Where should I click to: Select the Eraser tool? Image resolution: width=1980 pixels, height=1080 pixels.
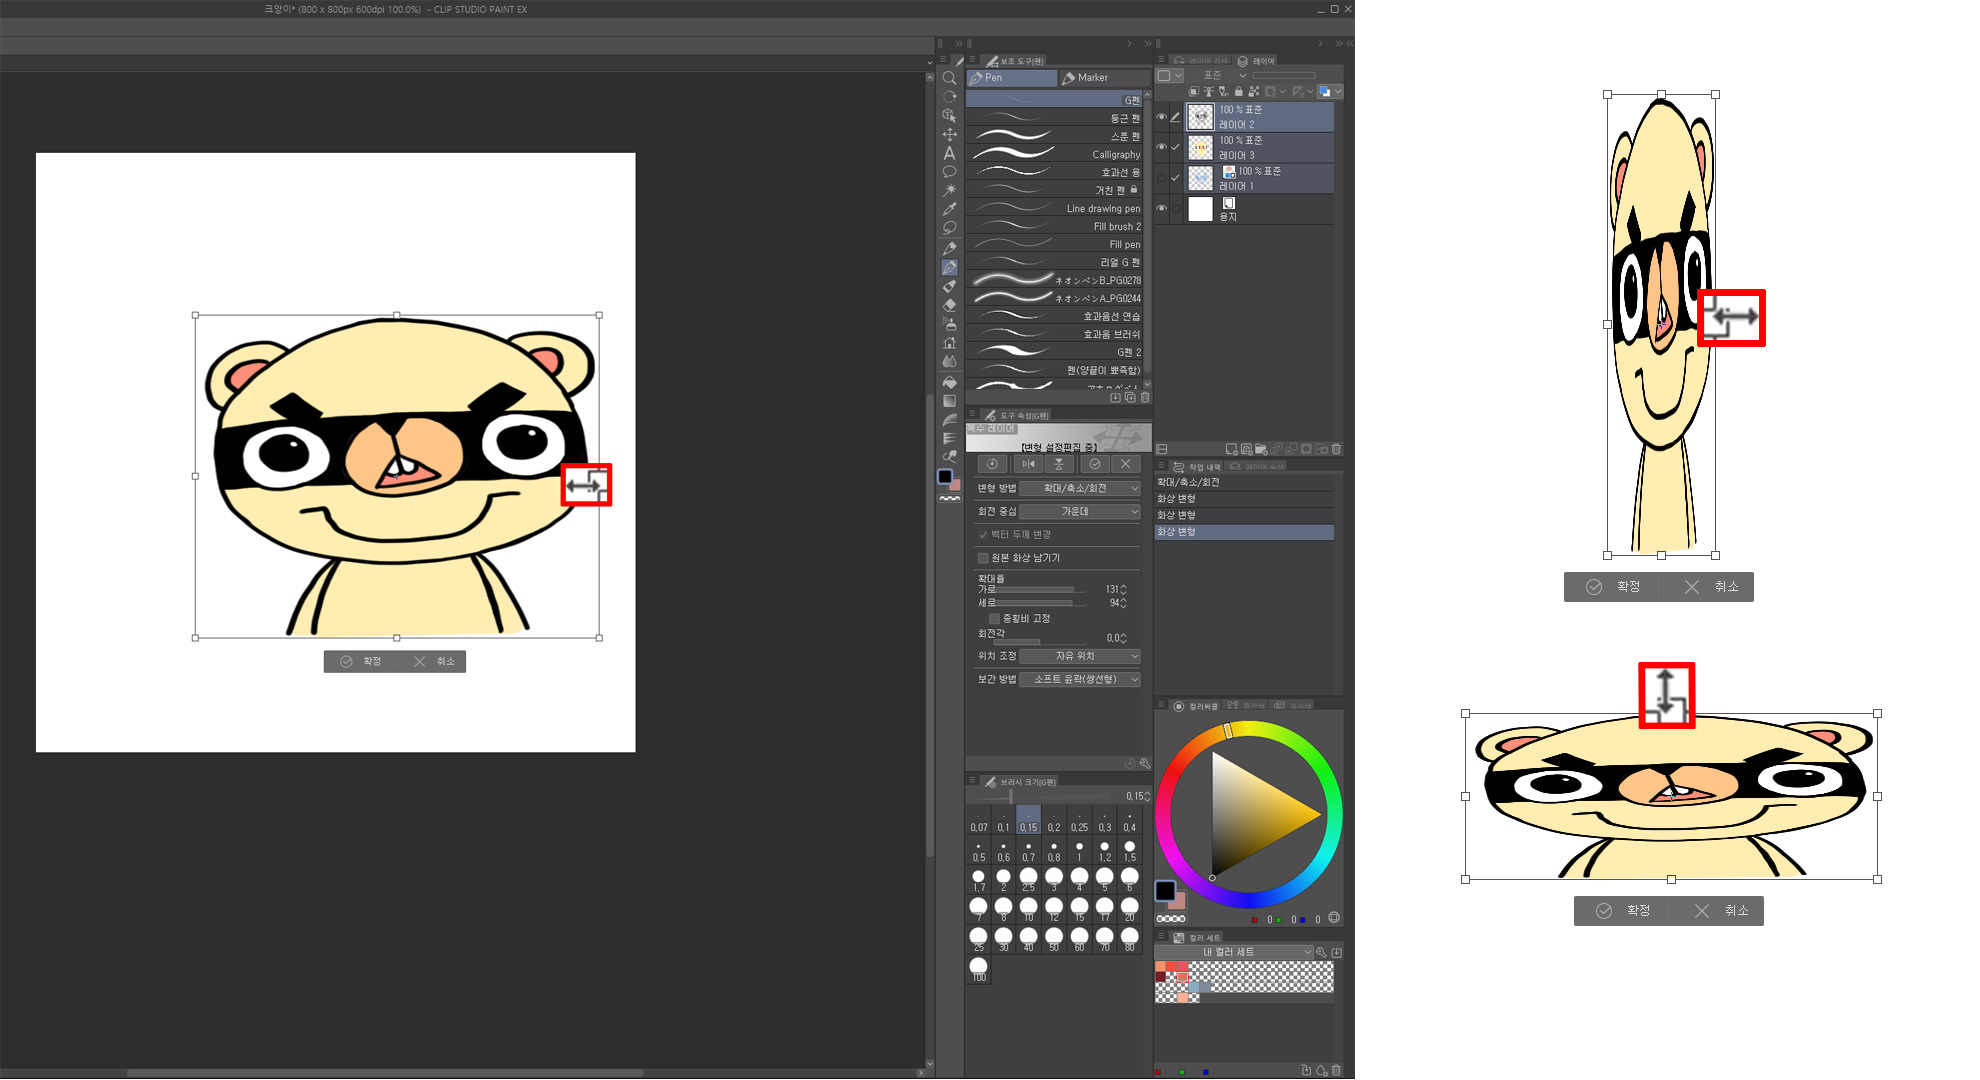949,305
